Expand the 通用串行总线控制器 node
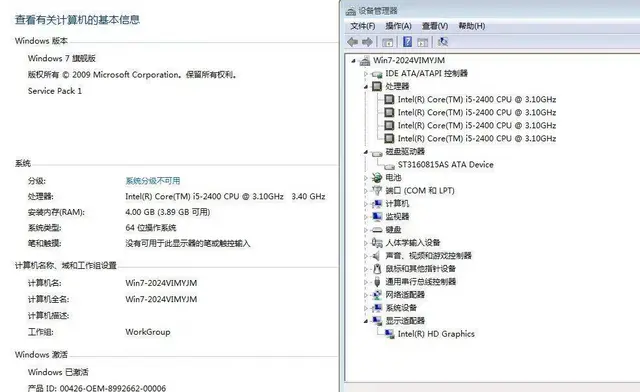The width and height of the screenshot is (640, 392). (366, 282)
